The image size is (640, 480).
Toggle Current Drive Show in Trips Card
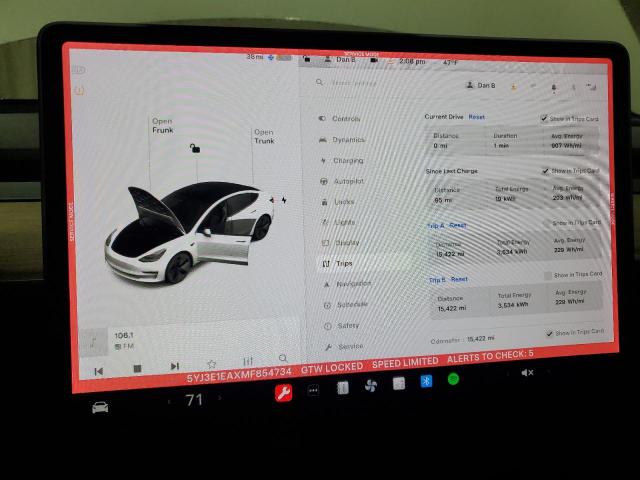pos(544,118)
